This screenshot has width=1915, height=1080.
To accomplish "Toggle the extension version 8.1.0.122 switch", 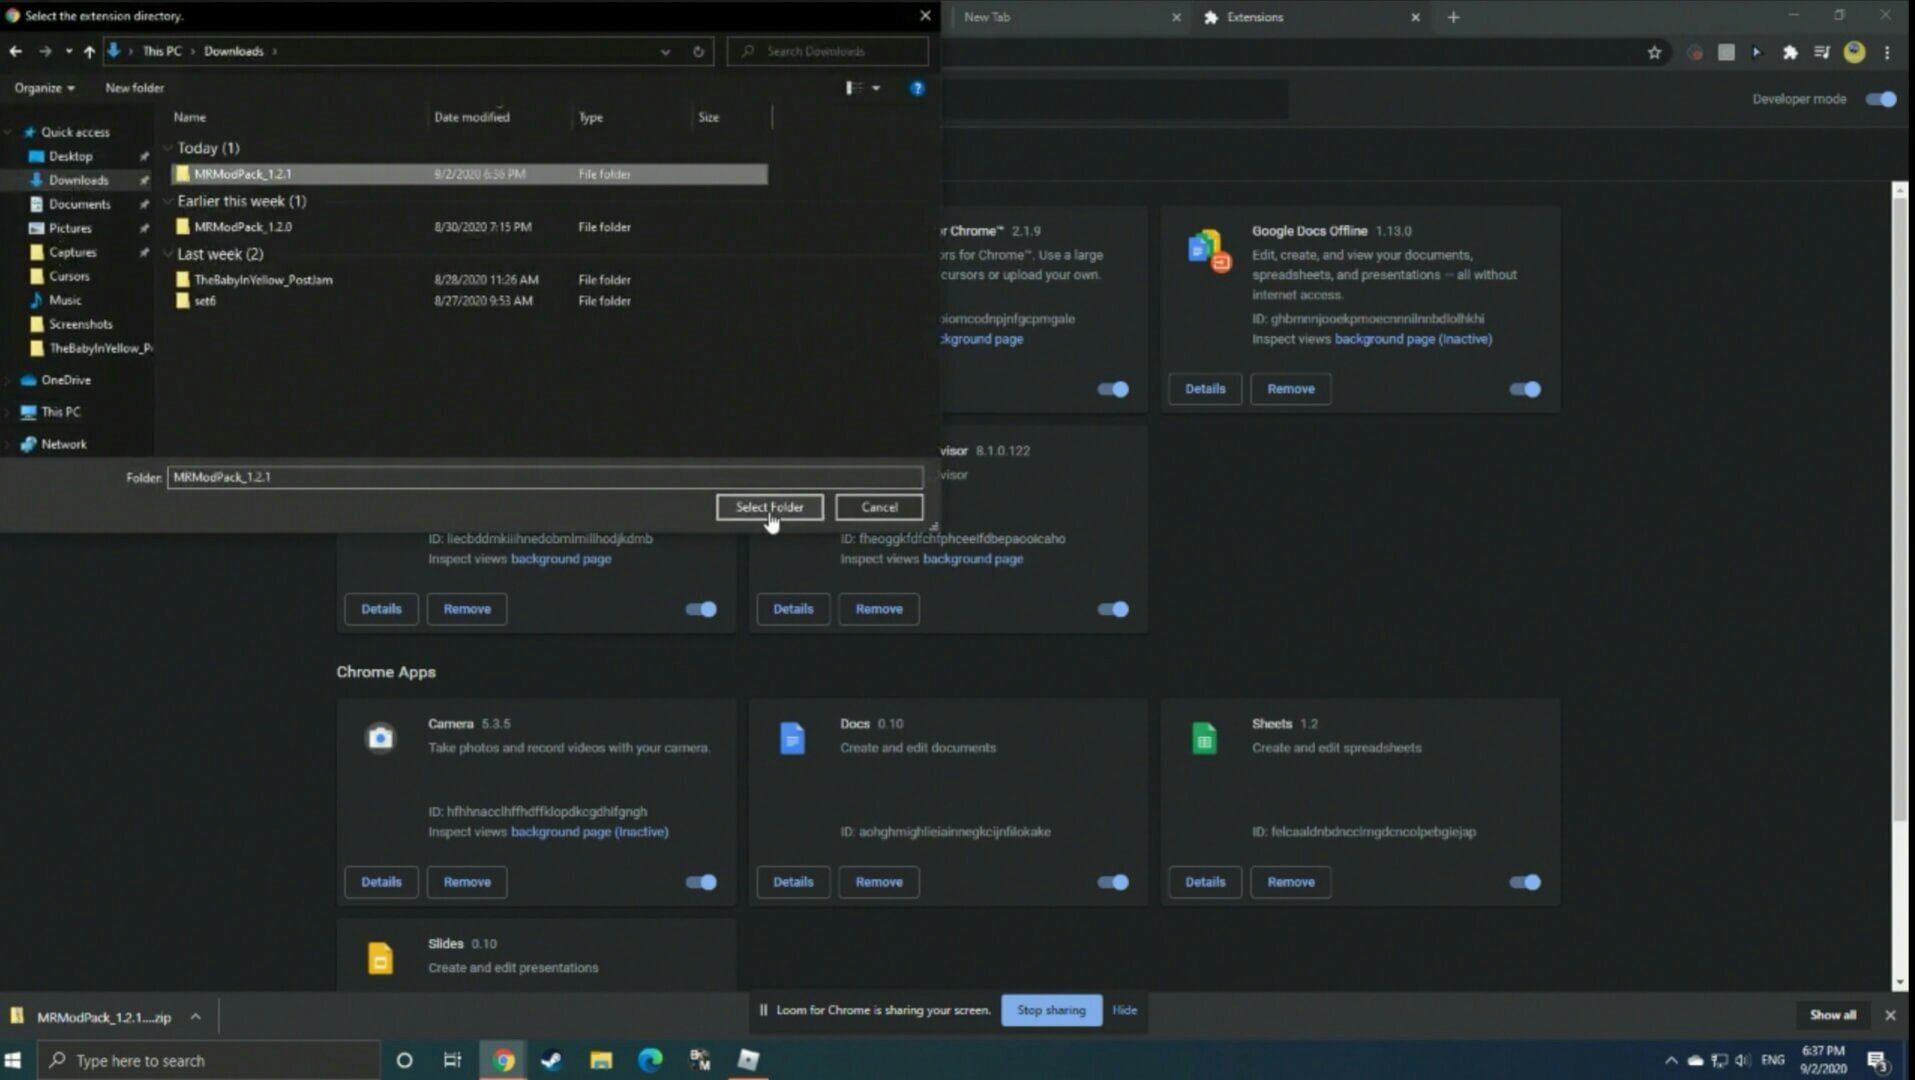I will 1113,609.
